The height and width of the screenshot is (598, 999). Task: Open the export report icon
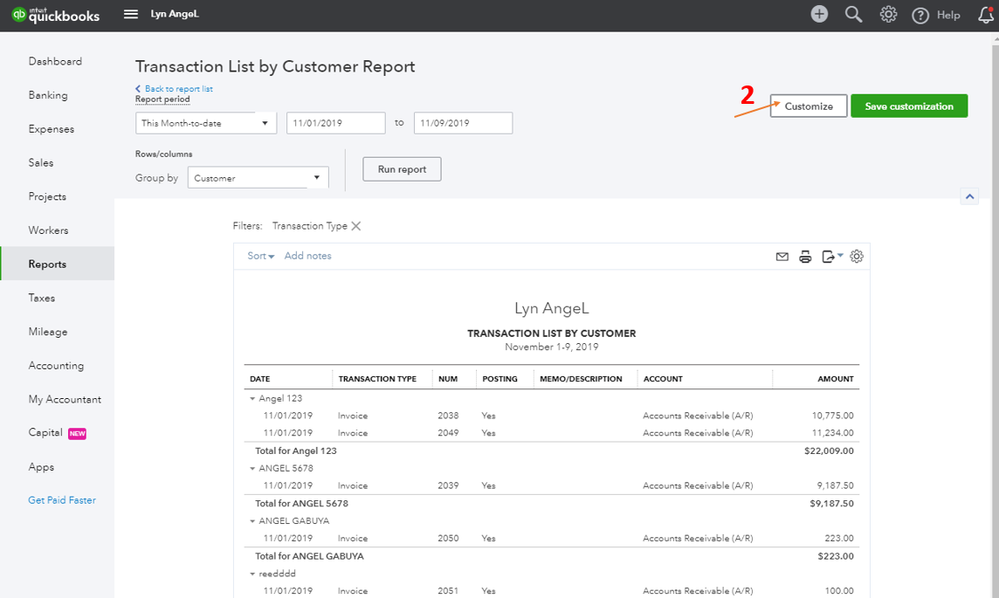(832, 257)
